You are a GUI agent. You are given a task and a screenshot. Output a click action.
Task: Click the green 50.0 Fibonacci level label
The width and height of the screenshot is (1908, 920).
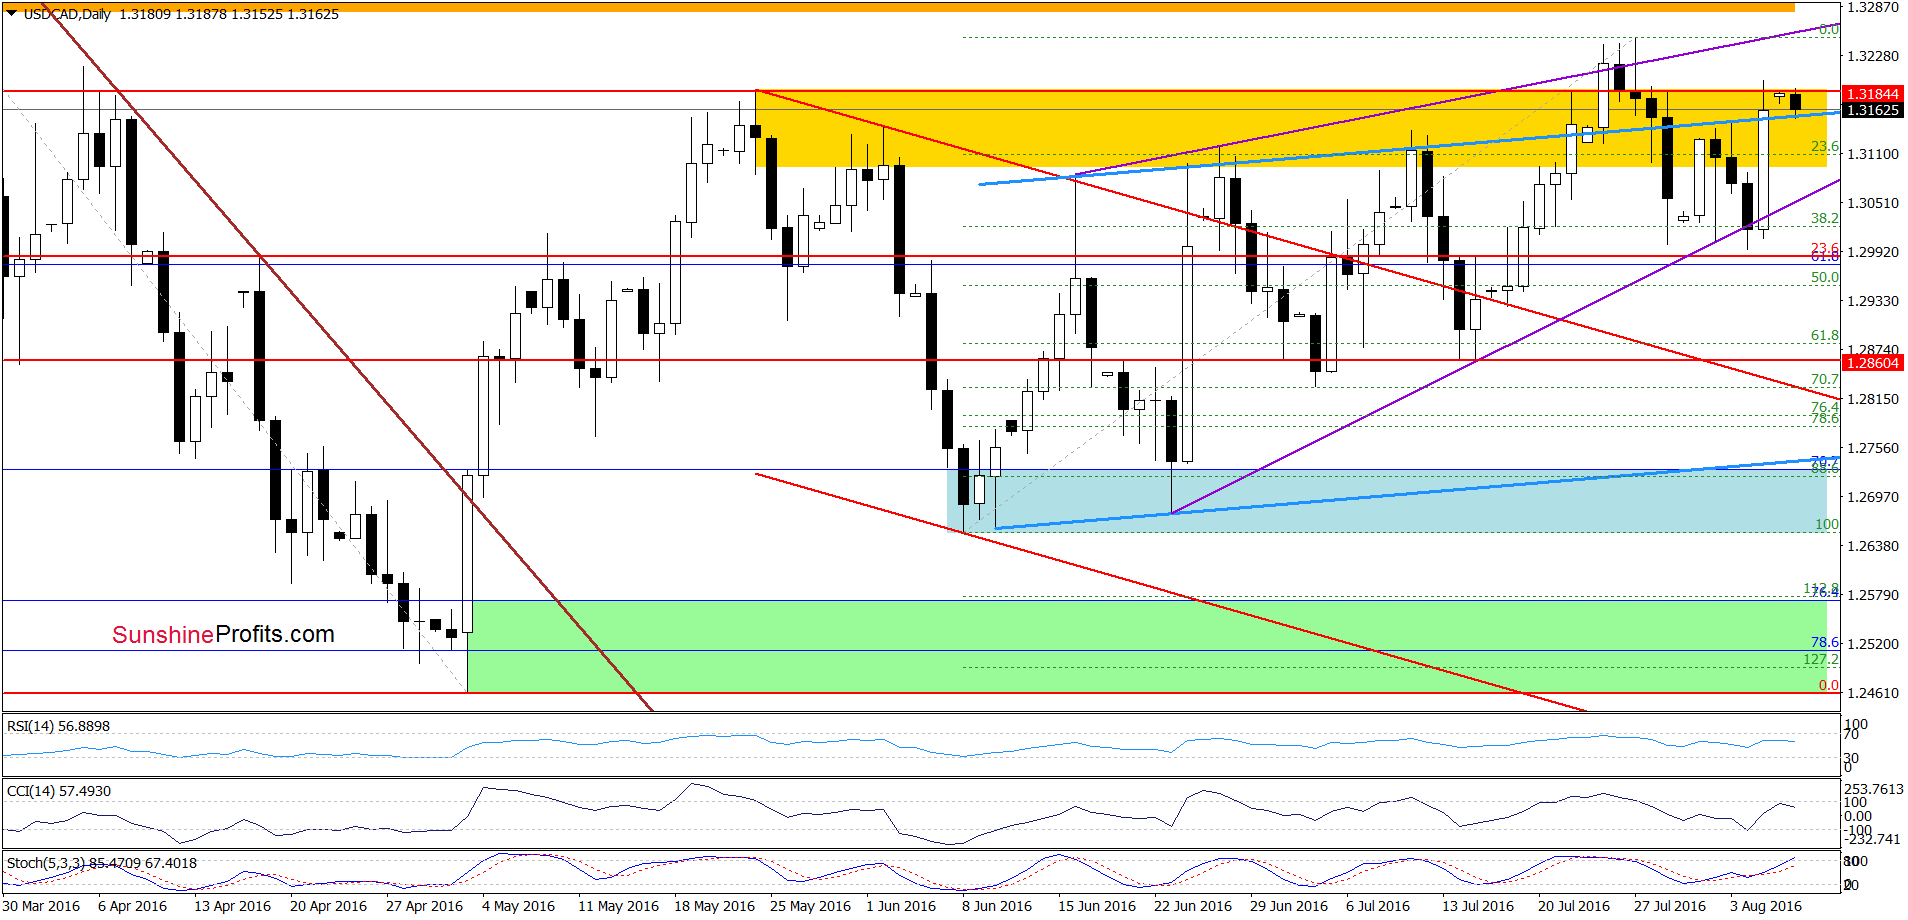coord(1825,277)
